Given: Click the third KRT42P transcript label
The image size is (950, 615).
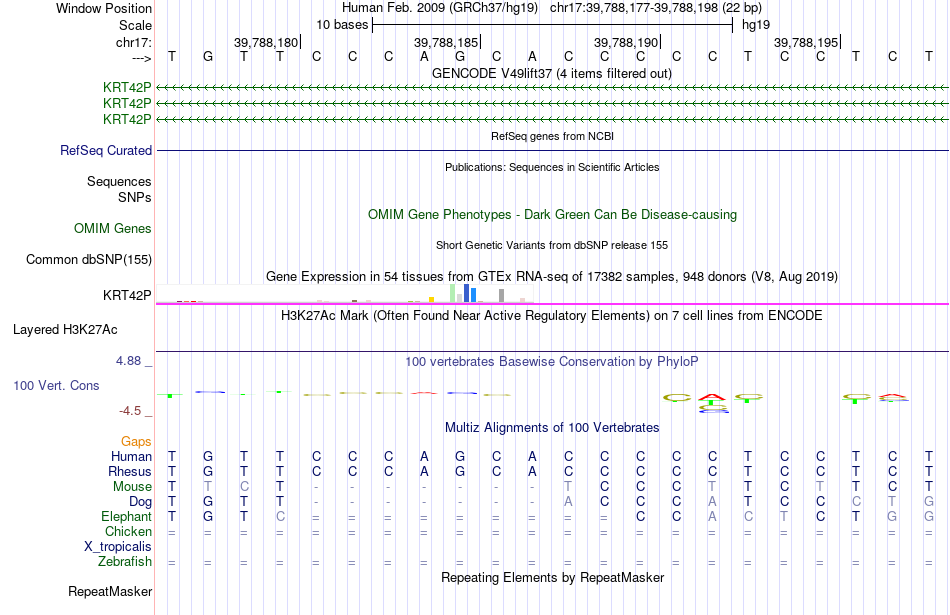Looking at the screenshot, I should [x=127, y=119].
